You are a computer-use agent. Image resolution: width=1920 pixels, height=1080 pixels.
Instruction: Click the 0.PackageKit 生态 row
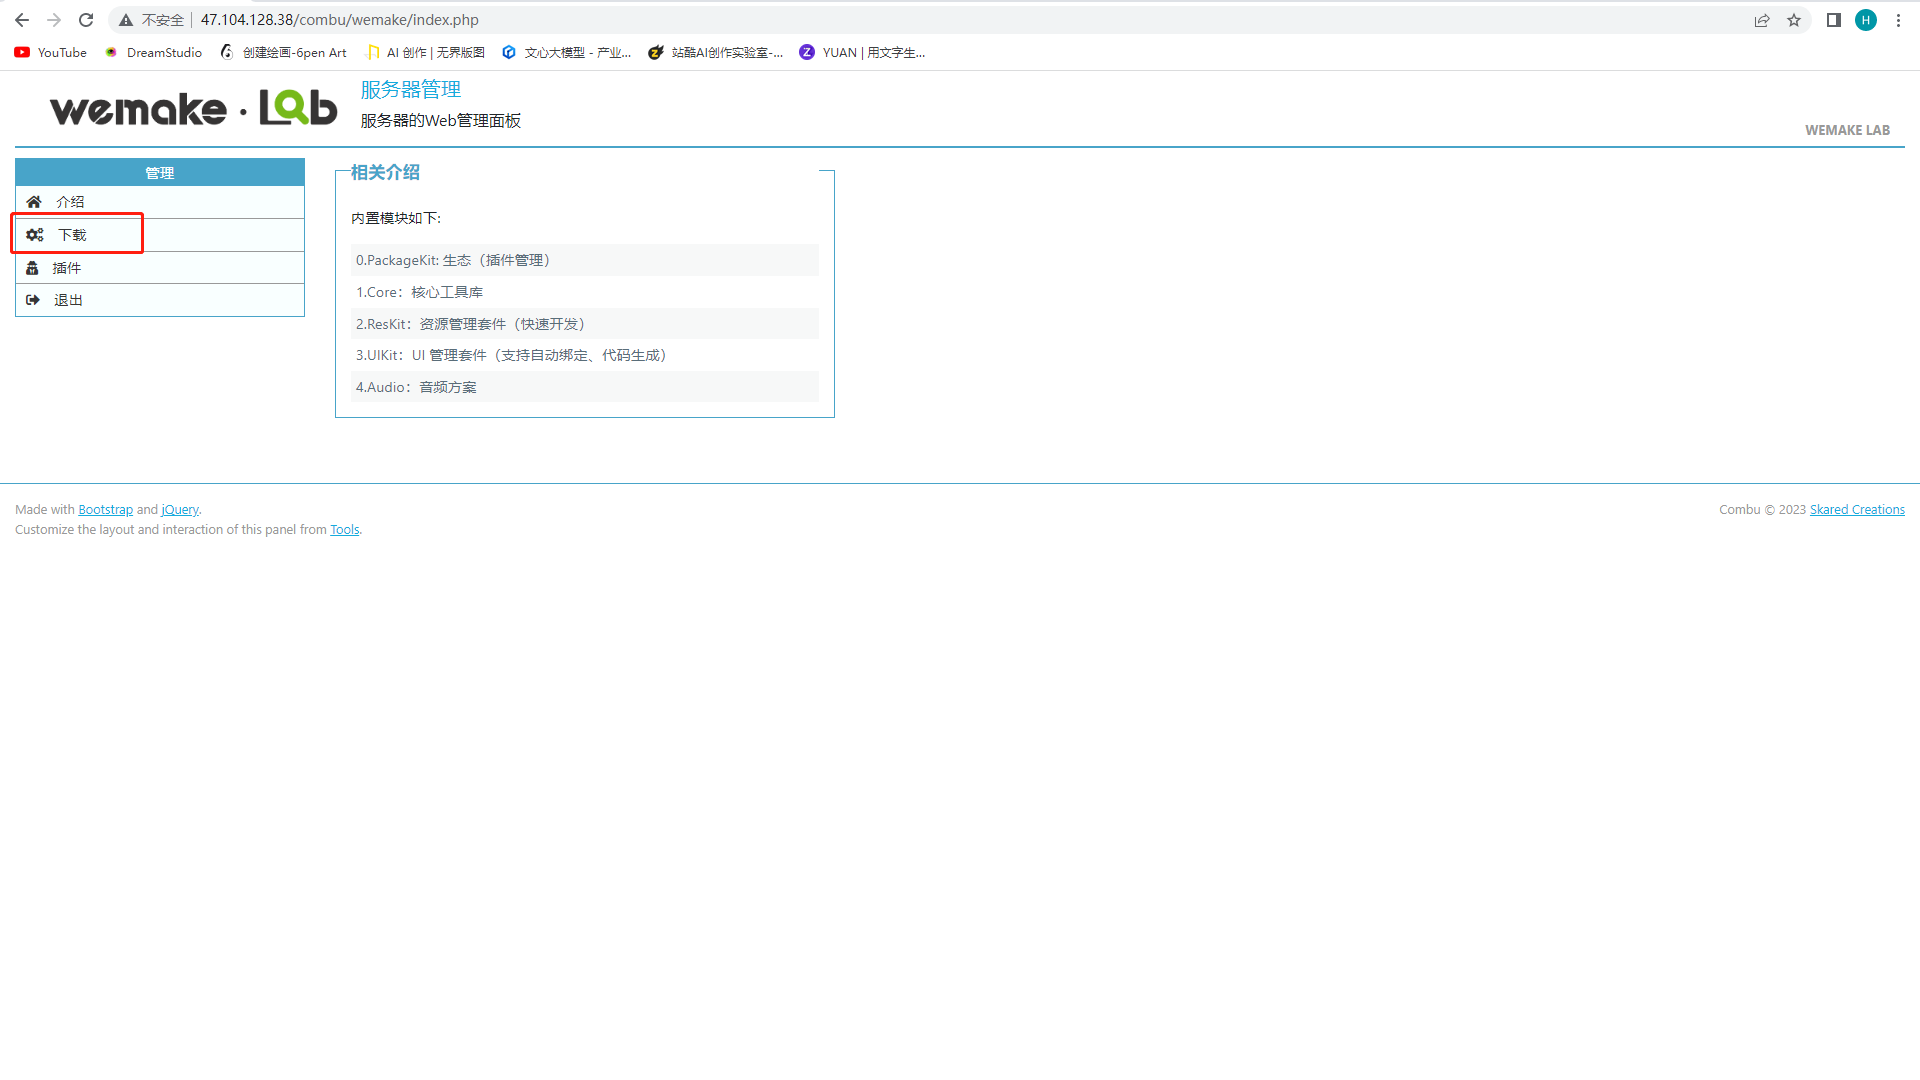pos(585,260)
